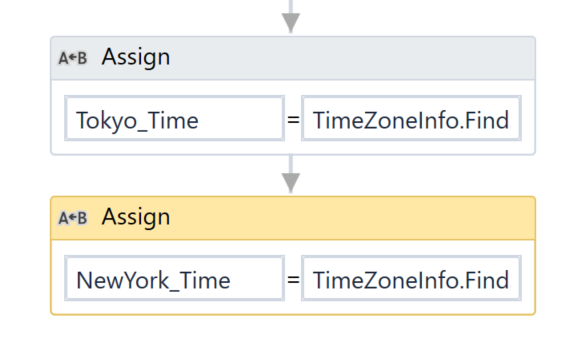Click the A←B icon of the Tokyo Assign activity
The height and width of the screenshot is (364, 583).
click(x=73, y=58)
